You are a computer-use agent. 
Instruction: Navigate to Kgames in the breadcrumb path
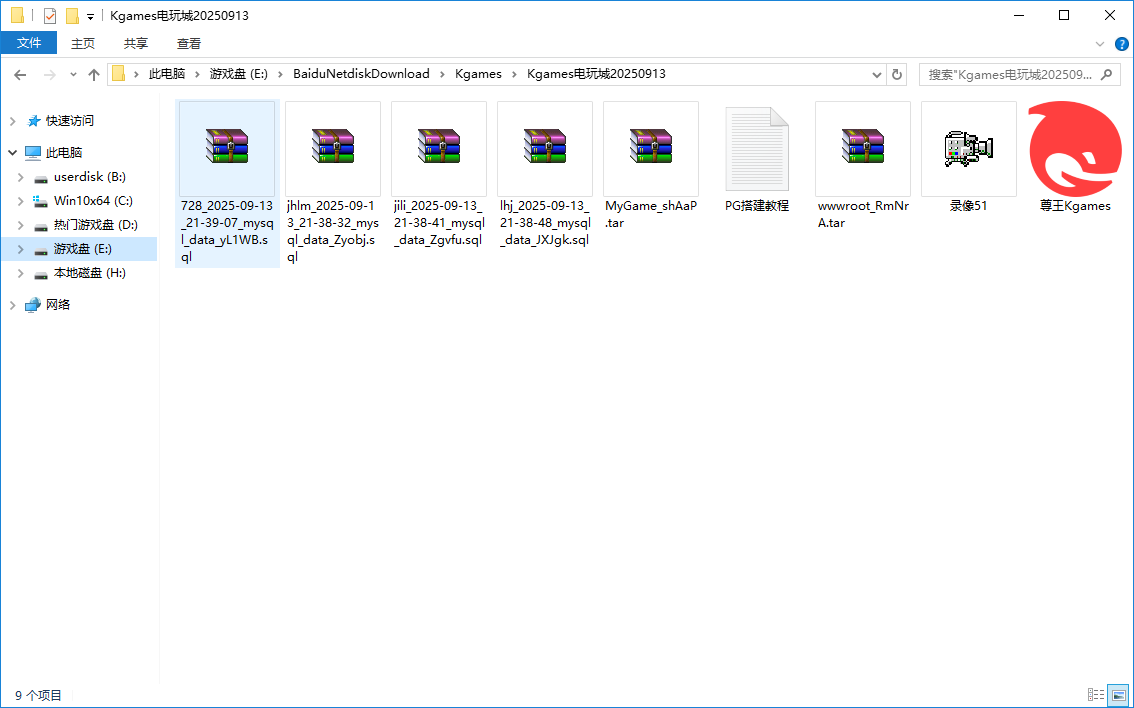(478, 74)
